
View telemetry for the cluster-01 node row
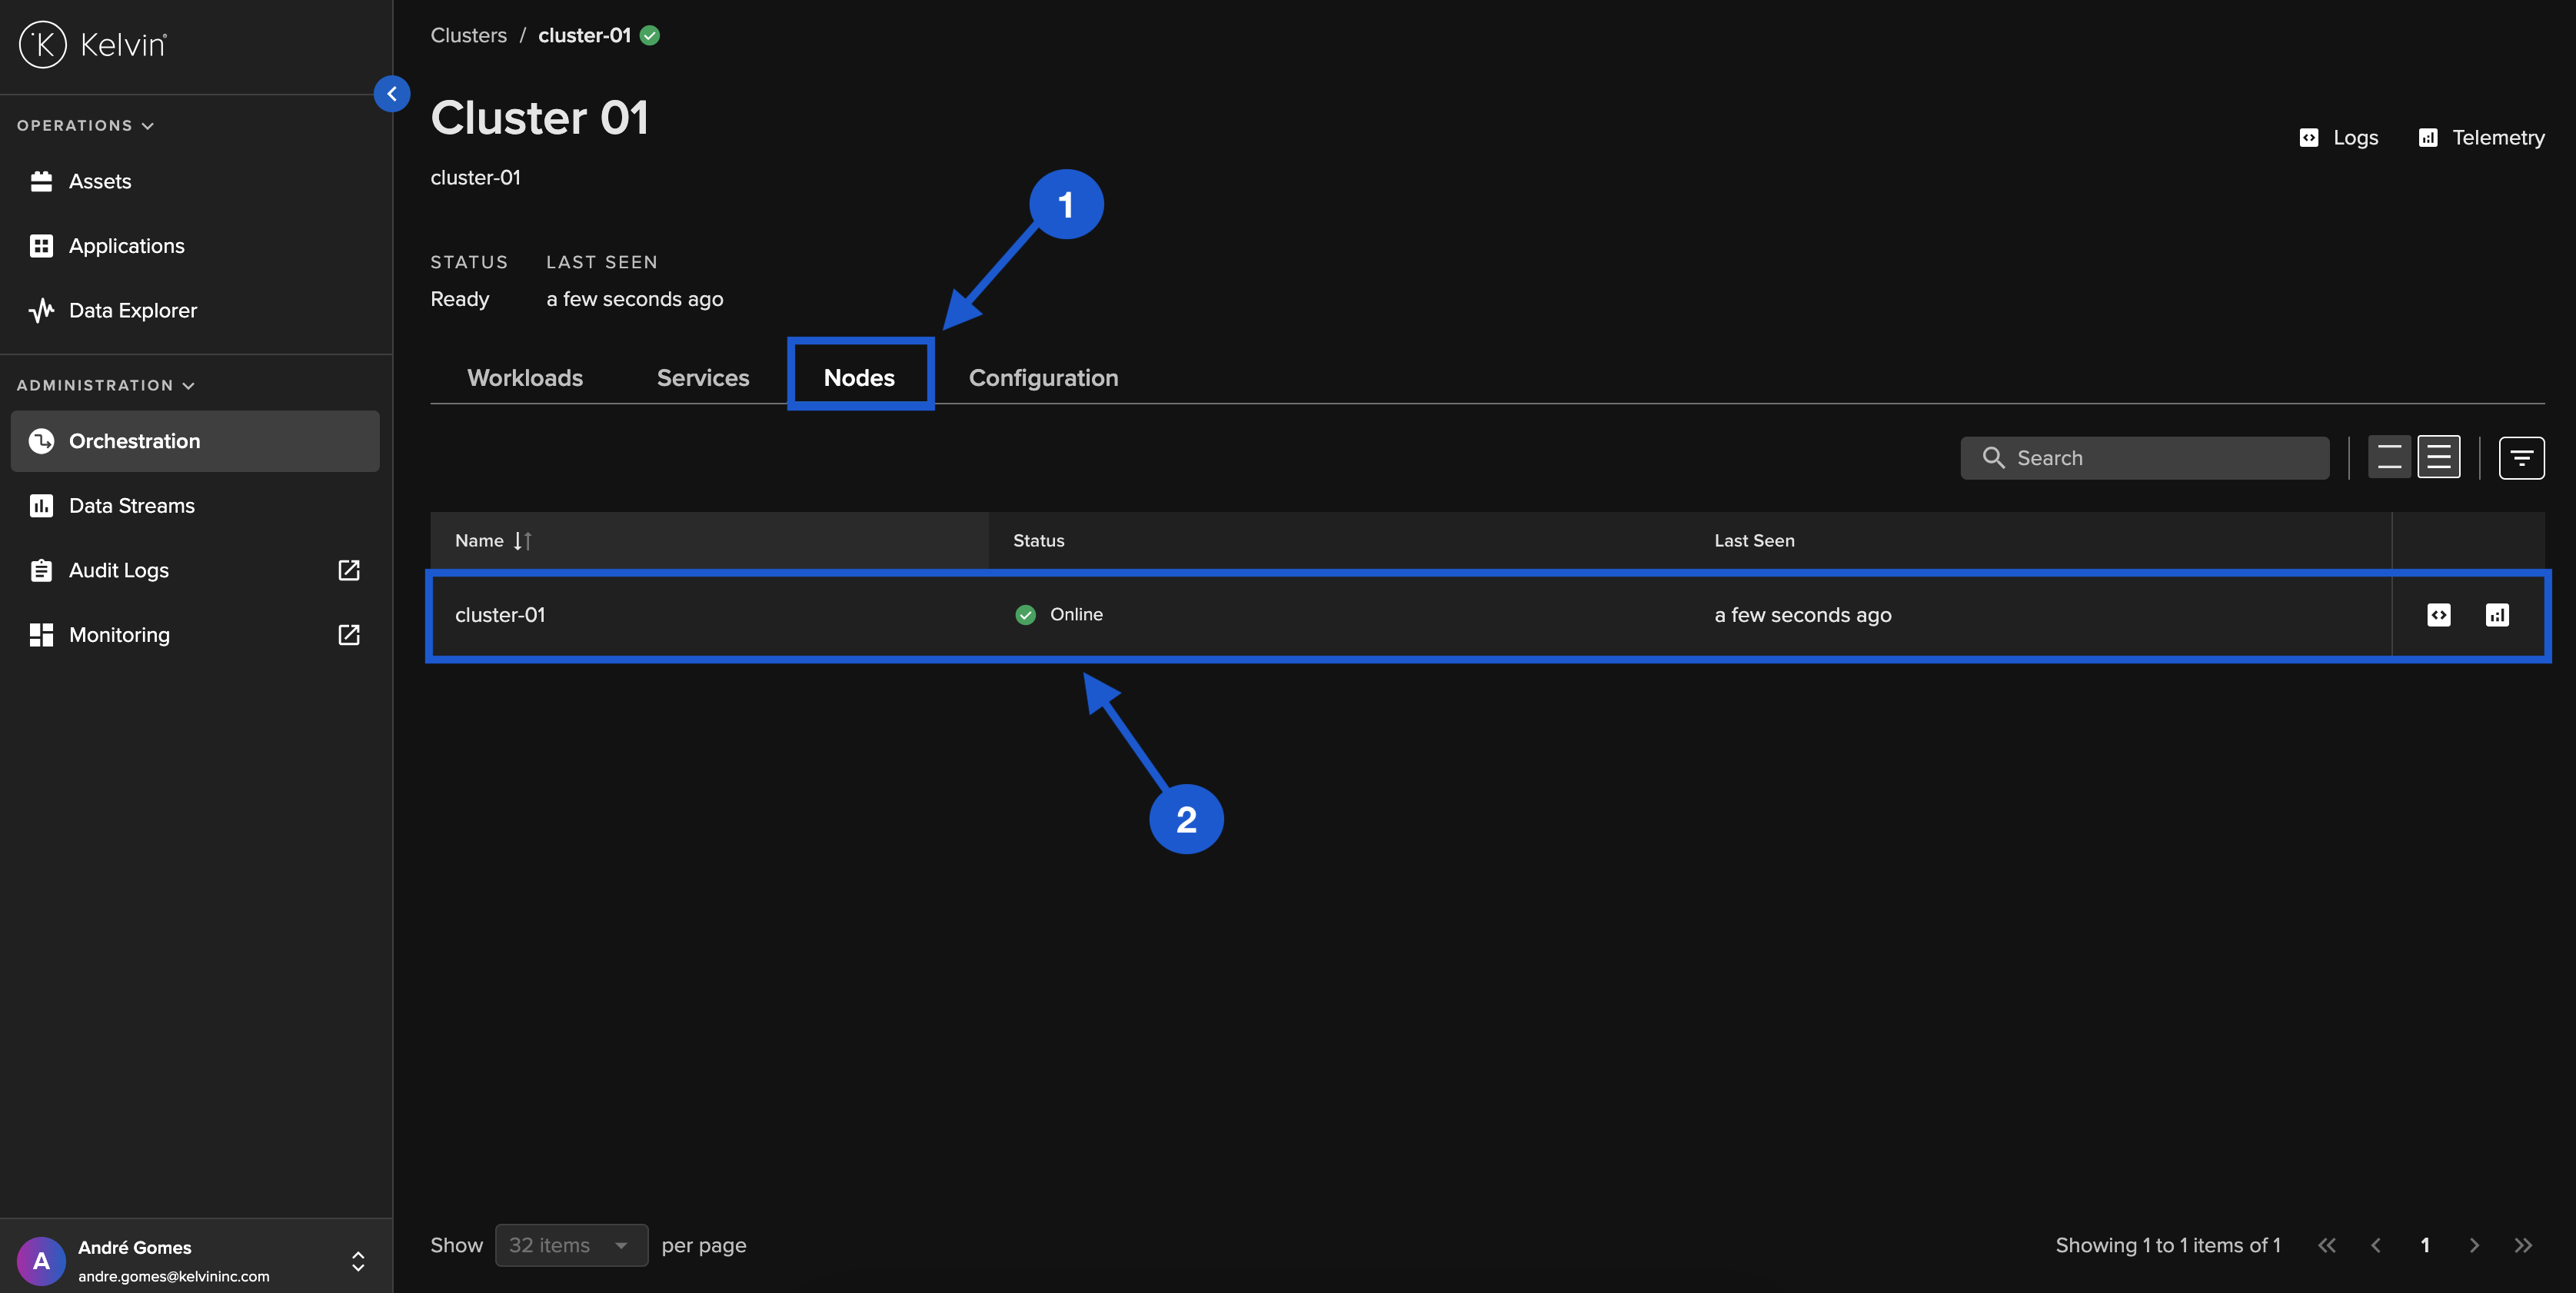2498,615
